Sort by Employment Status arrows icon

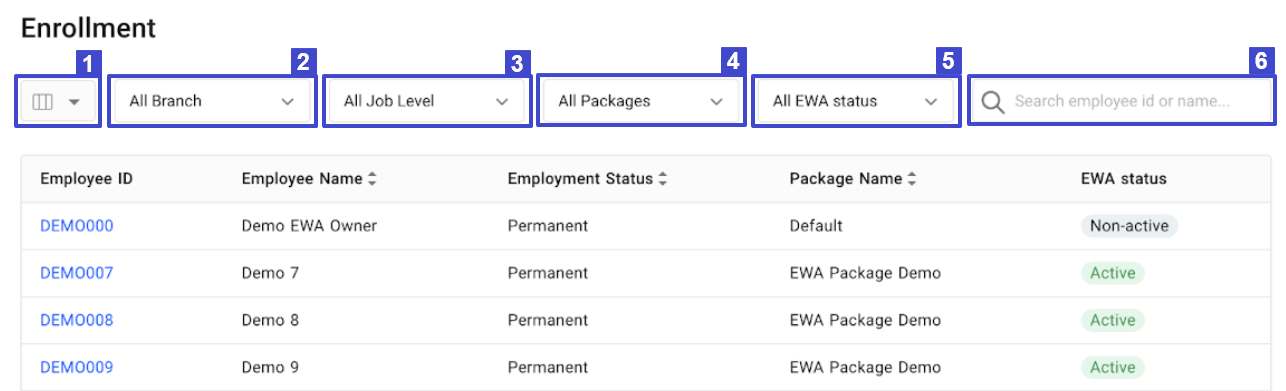tap(662, 179)
